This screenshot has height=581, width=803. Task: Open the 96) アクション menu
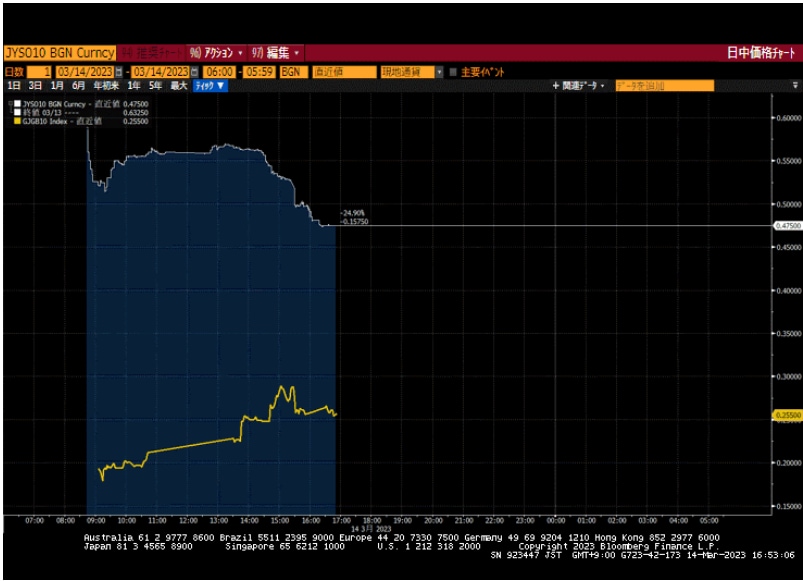(216, 52)
